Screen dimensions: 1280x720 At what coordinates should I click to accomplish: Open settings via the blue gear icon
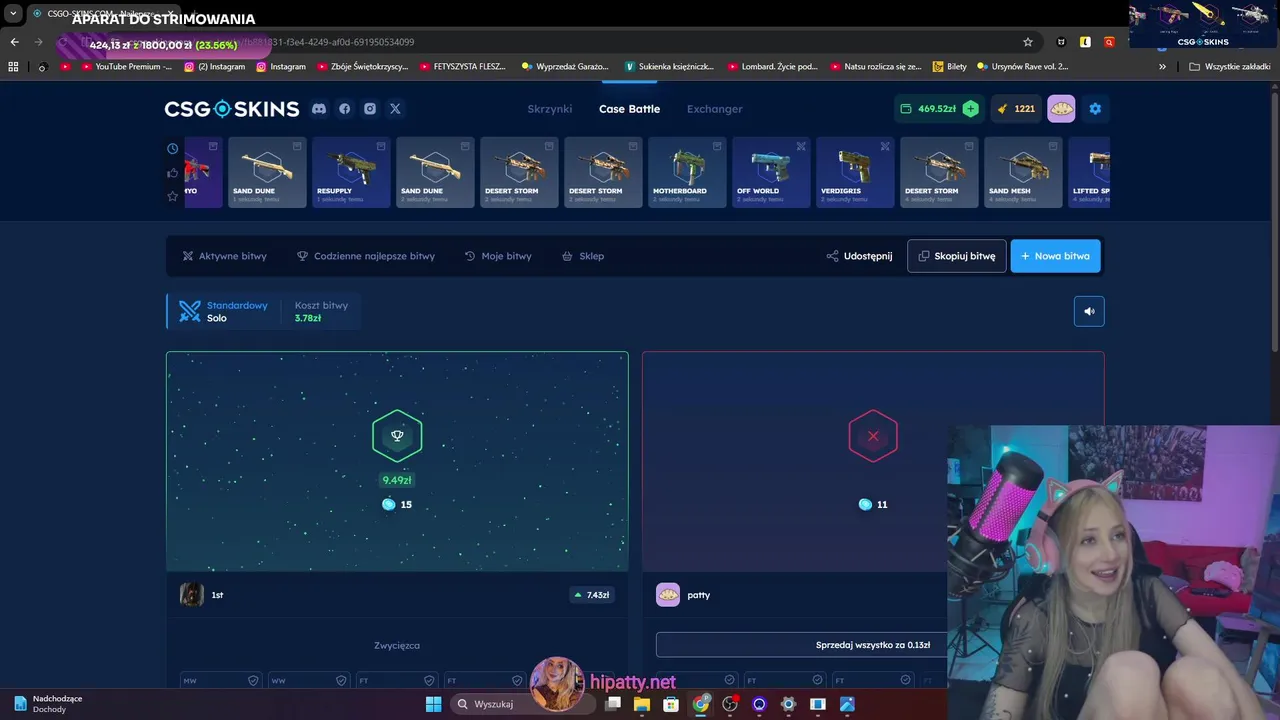pyautogui.click(x=1095, y=109)
